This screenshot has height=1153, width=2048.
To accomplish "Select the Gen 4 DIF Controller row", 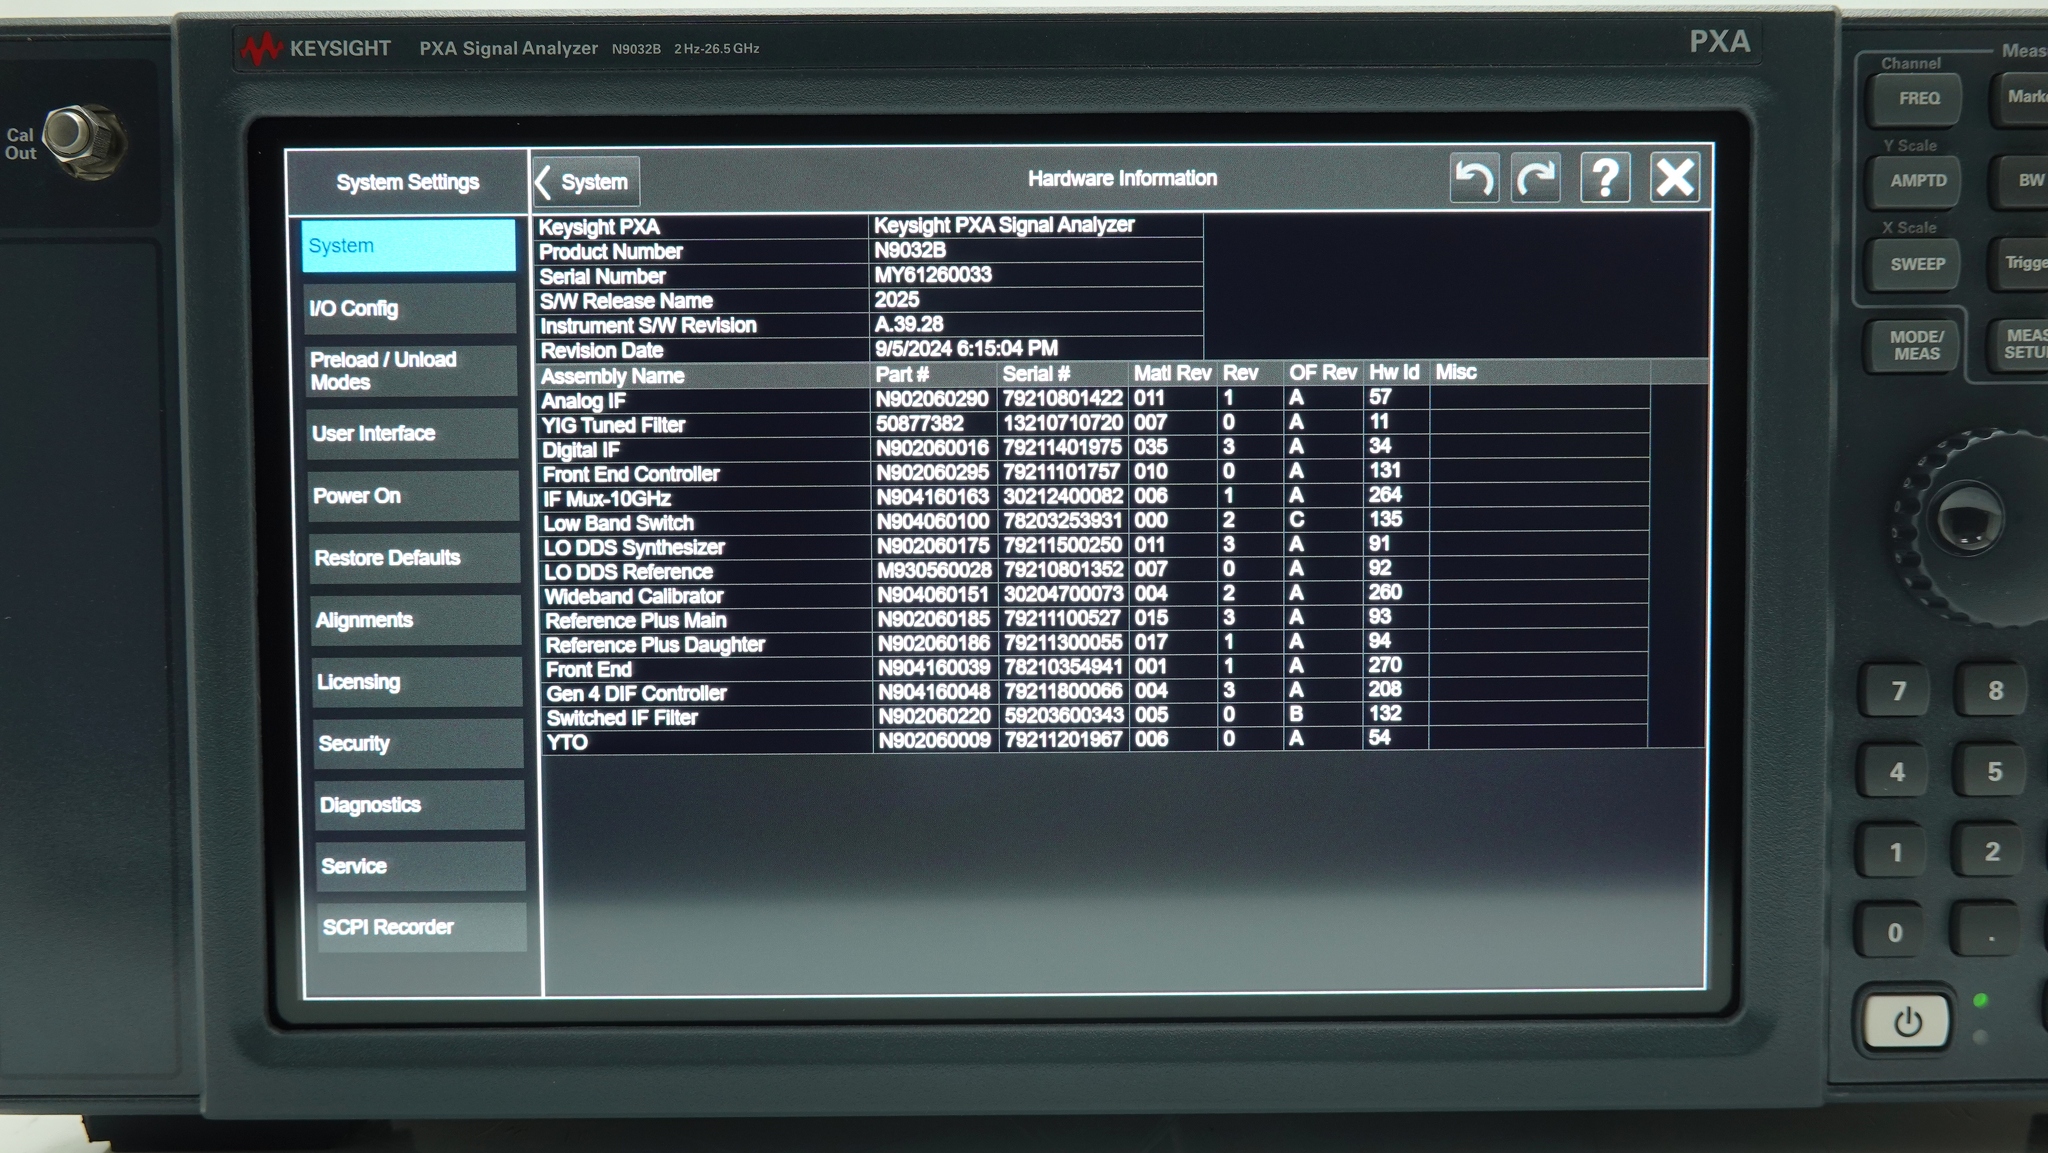I will click(1094, 692).
